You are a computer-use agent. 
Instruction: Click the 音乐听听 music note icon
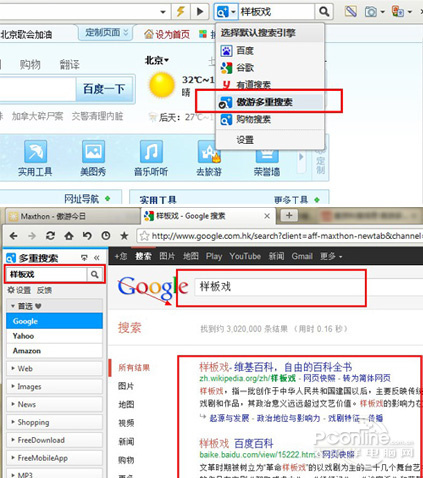tap(151, 151)
